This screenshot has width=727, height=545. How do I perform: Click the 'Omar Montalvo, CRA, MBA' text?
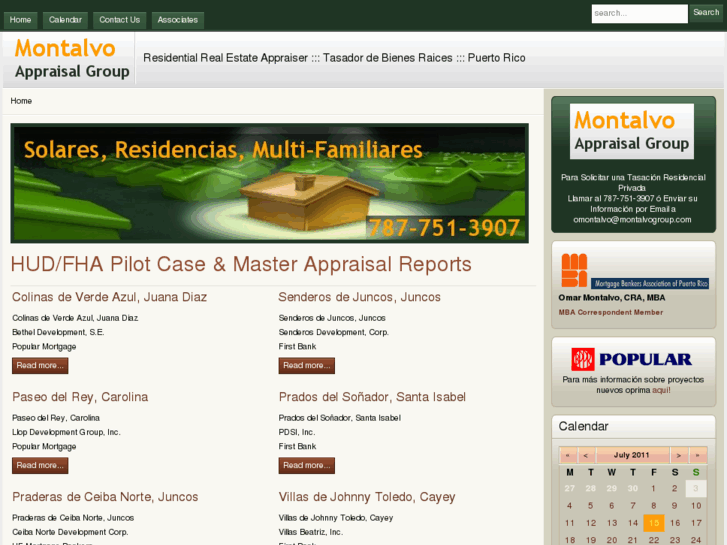point(612,298)
